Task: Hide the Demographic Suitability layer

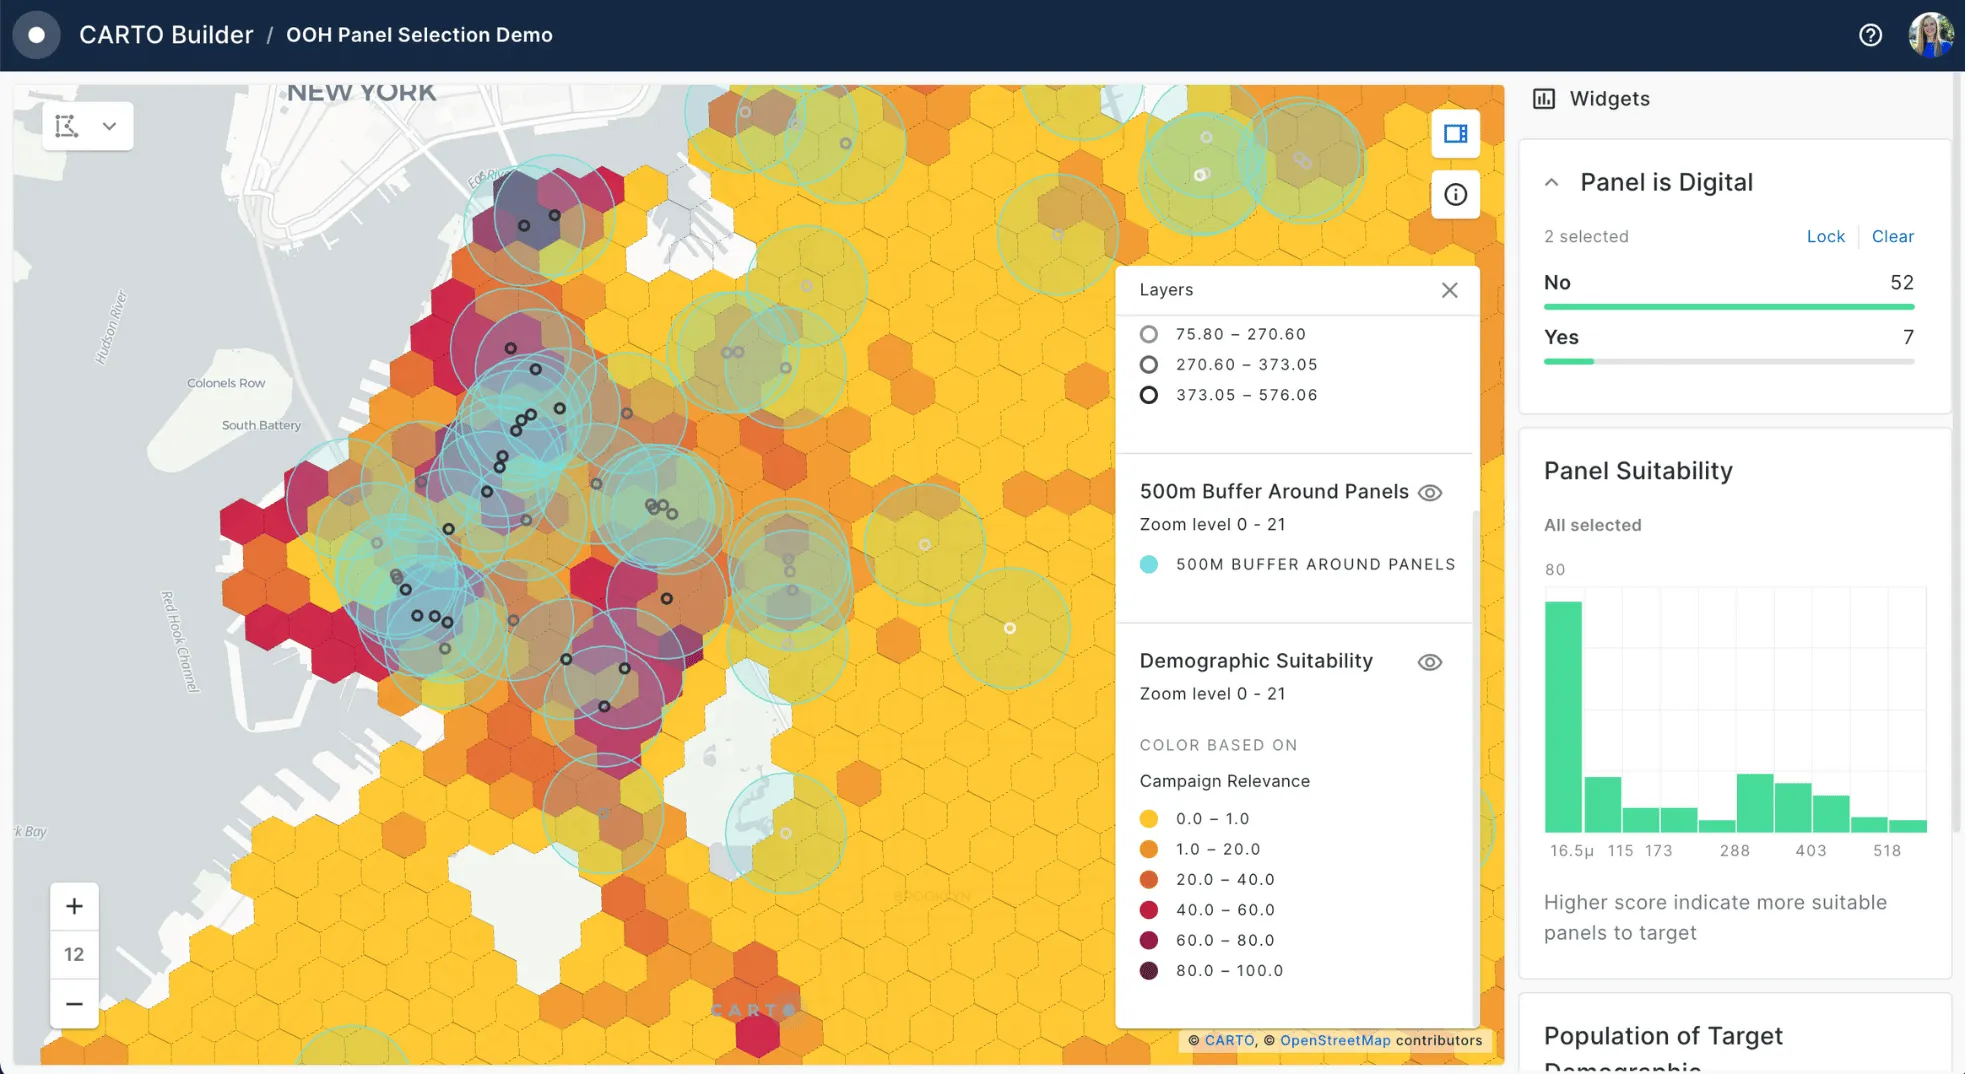Action: tap(1430, 662)
